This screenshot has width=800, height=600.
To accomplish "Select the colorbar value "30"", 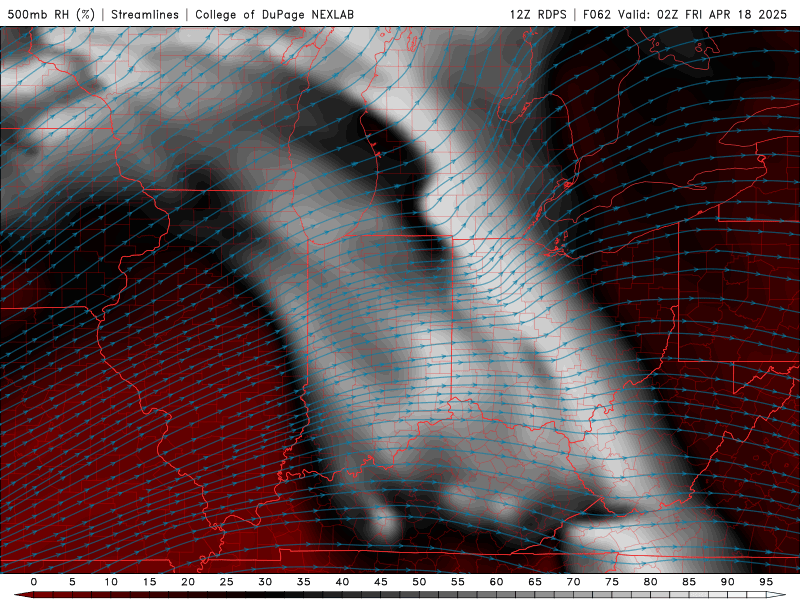I will (x=265, y=582).
